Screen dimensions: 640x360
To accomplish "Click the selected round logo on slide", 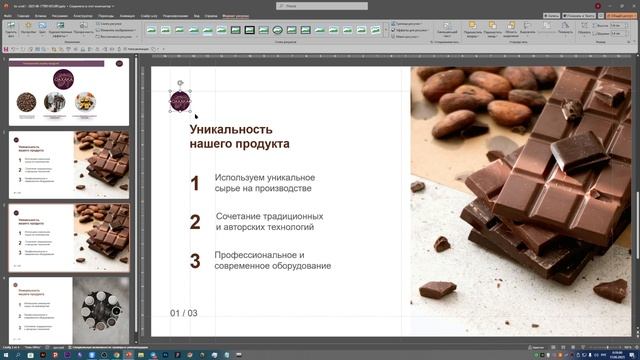I will click(180, 101).
